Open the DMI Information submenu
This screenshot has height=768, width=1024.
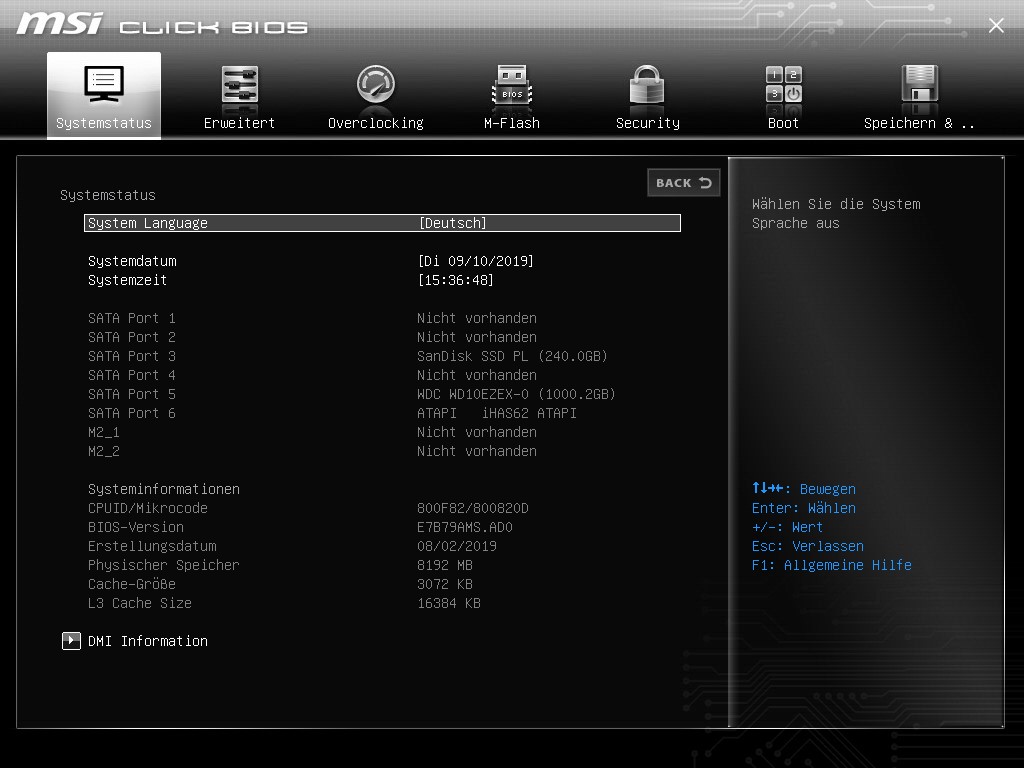148,641
